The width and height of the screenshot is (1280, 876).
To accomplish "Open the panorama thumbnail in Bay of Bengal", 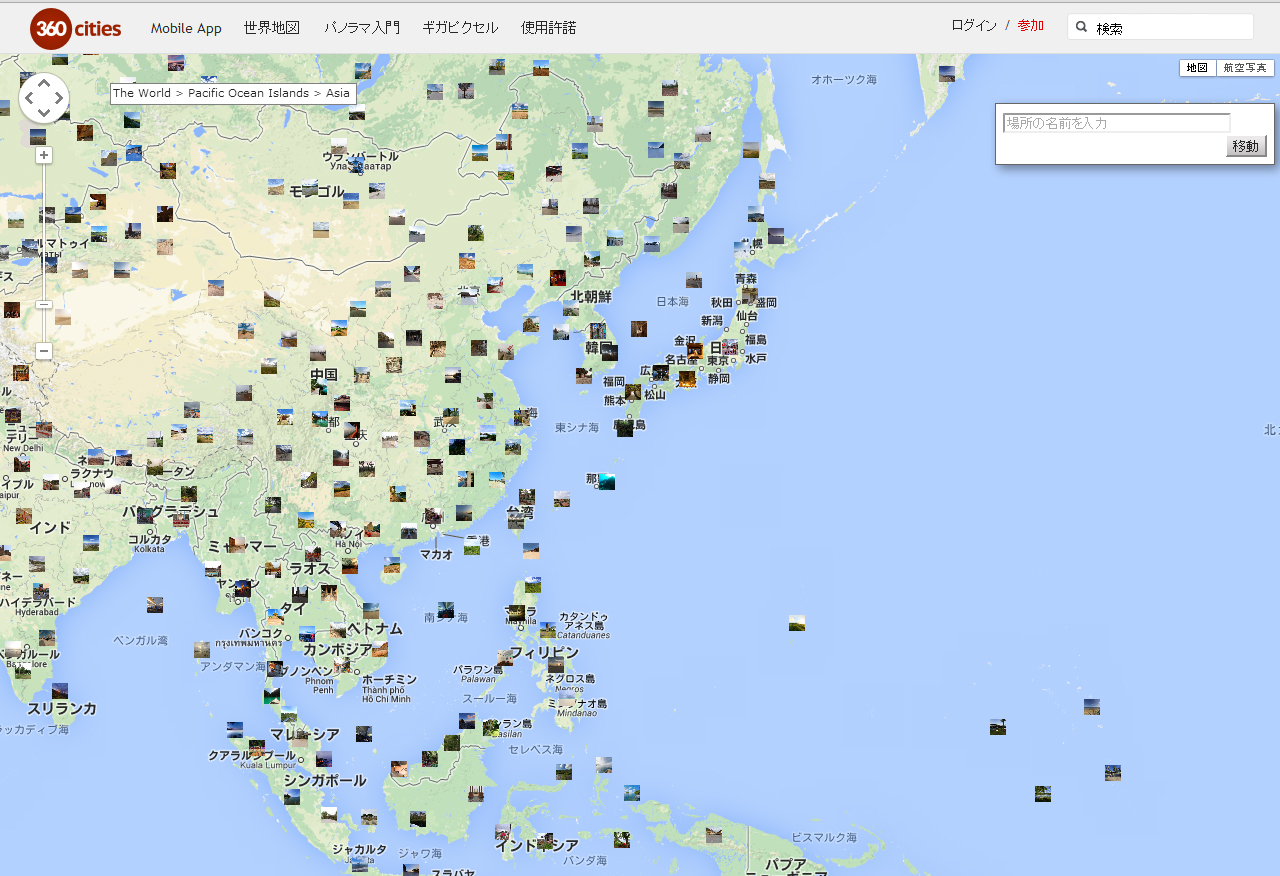I will (155, 605).
